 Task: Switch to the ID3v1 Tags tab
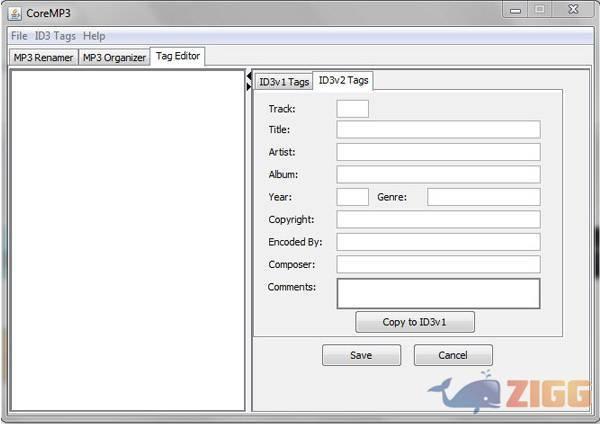(284, 82)
